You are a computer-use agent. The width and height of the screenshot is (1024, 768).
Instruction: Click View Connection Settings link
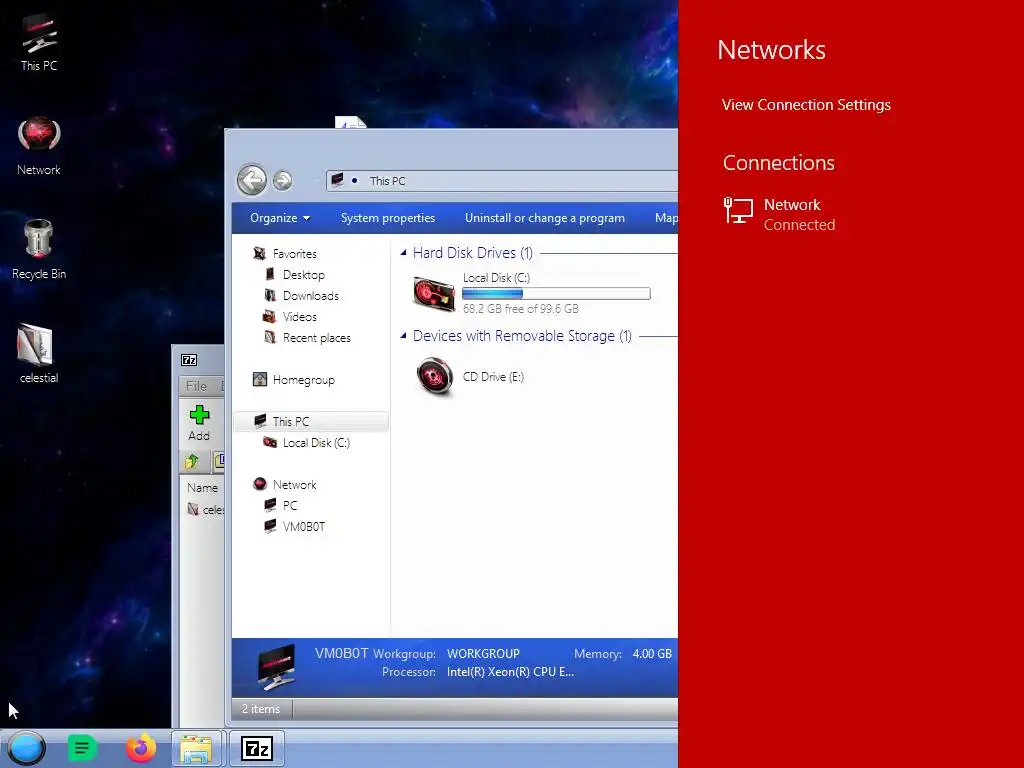(x=806, y=104)
